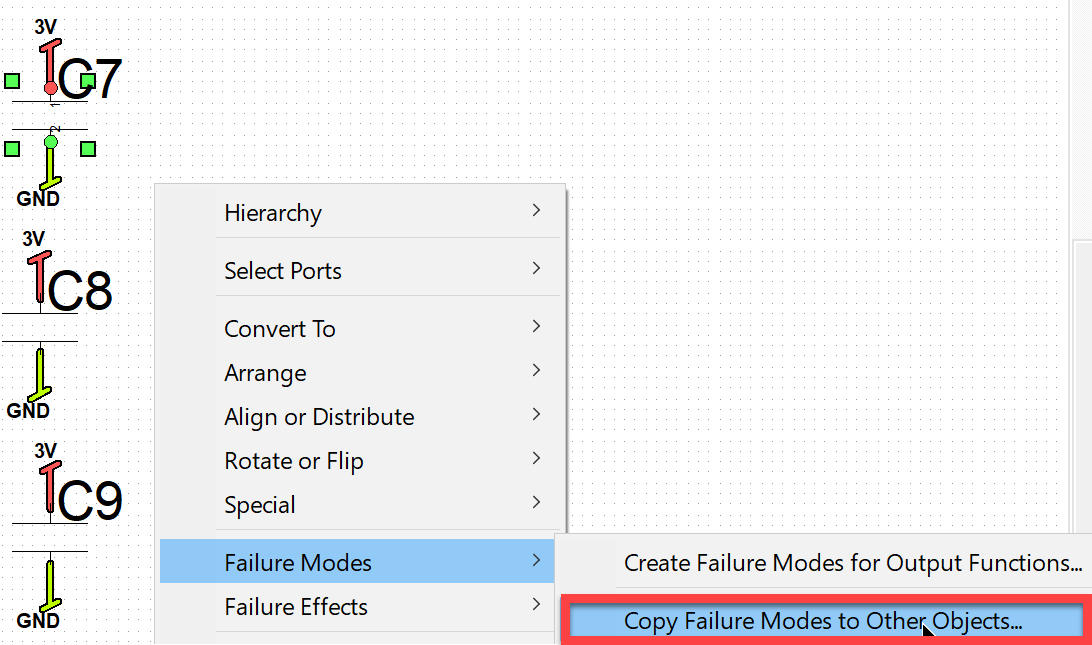Open the Select Ports submenu
The image size is (1092, 645).
pos(359,270)
